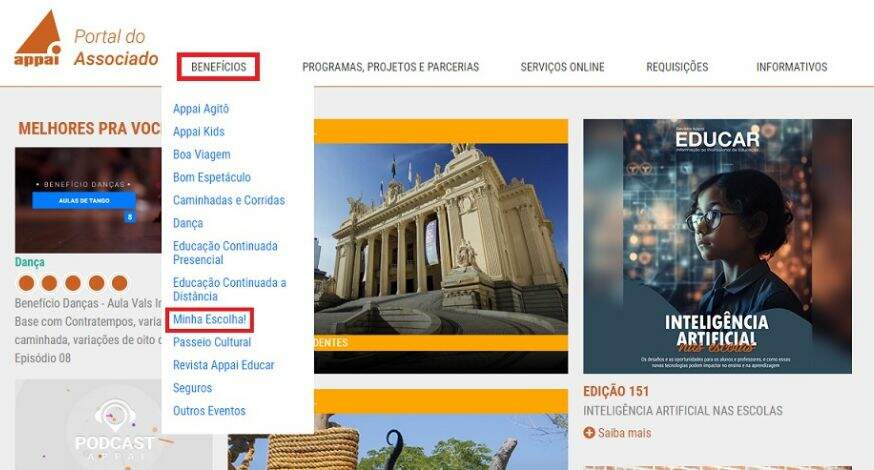Open Programas, Projetos e Parcerias menu
This screenshot has width=874, height=470.
(x=390, y=67)
